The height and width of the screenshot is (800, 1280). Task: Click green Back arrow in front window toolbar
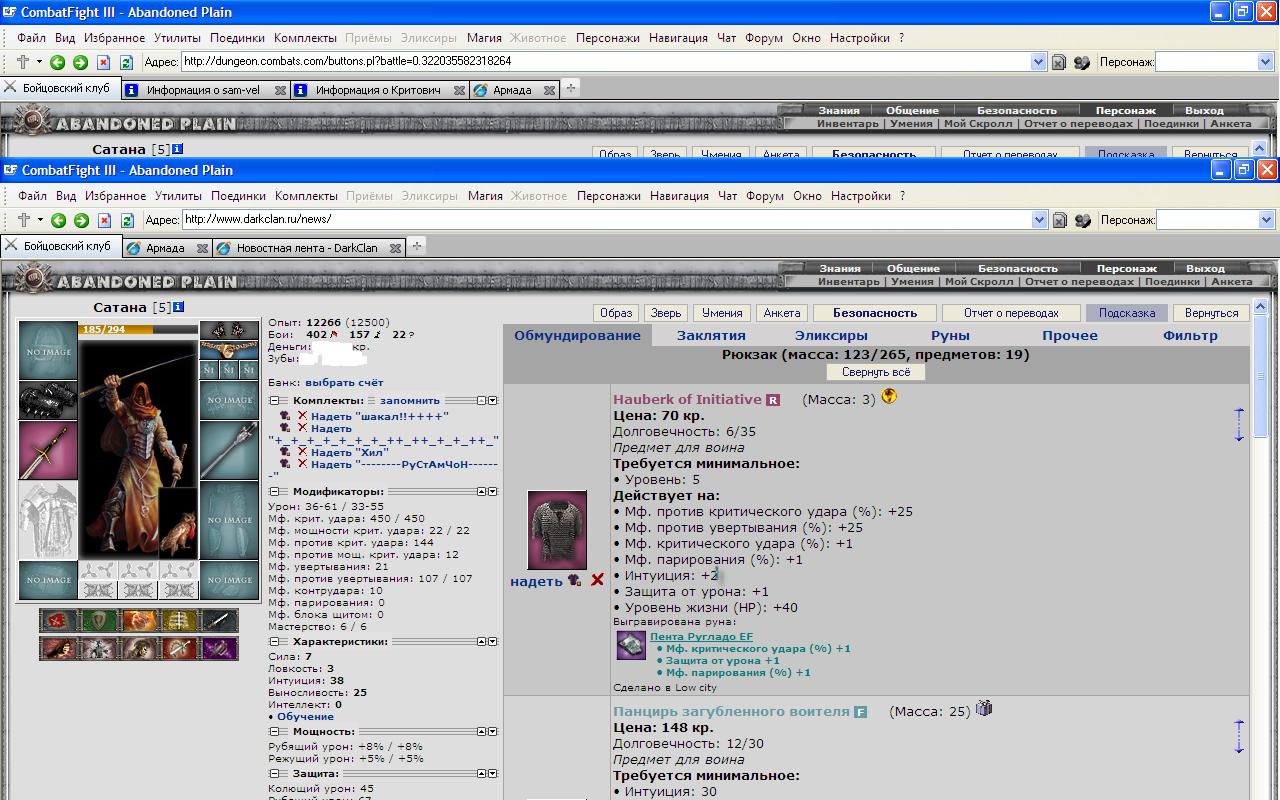59,220
